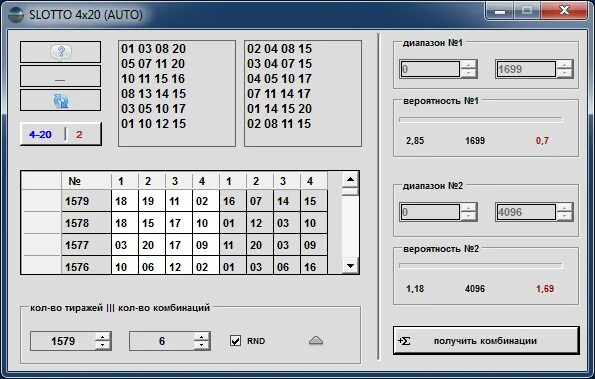Select table row number 1577
595x379 pixels.
(86, 245)
